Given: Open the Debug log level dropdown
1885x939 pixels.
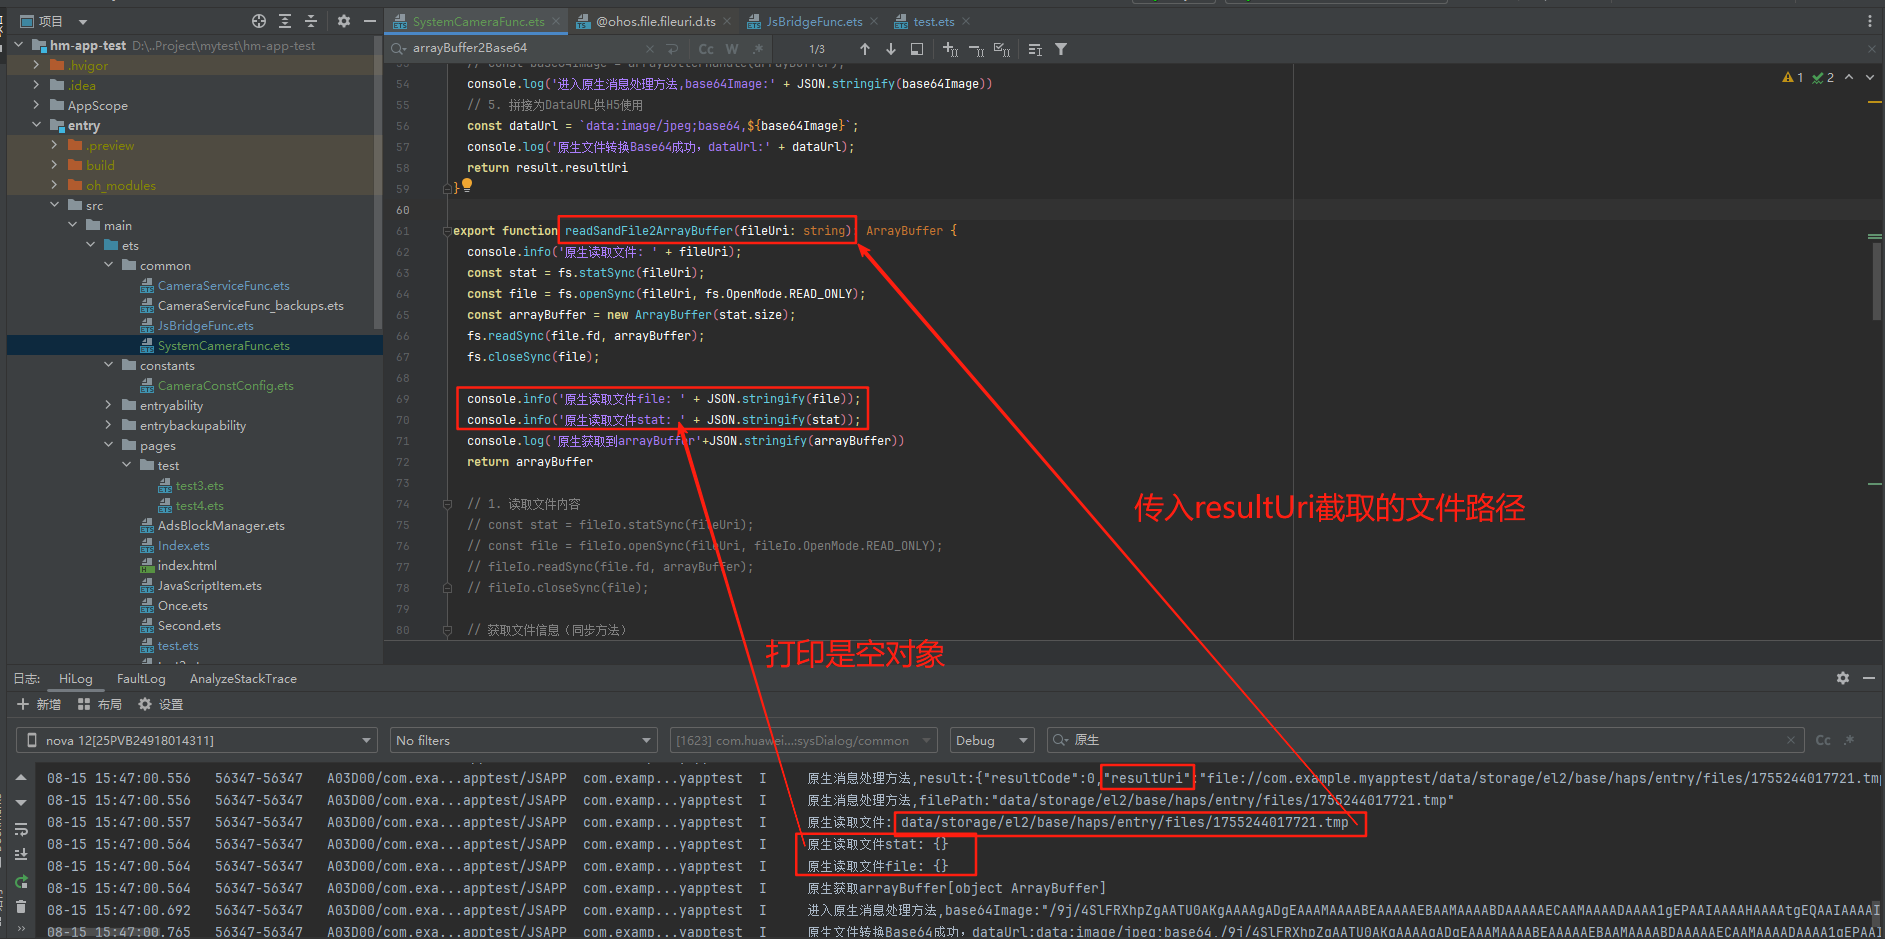Looking at the screenshot, I should (x=991, y=740).
